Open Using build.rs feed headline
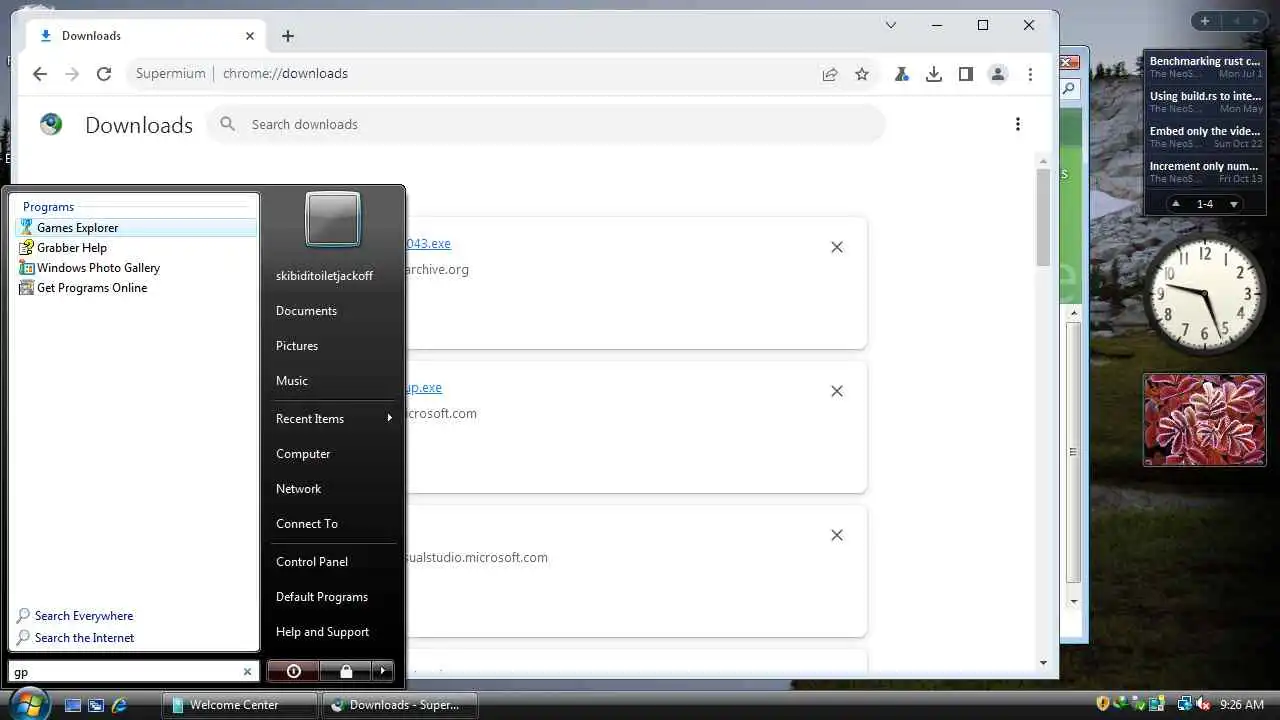 tap(1205, 97)
